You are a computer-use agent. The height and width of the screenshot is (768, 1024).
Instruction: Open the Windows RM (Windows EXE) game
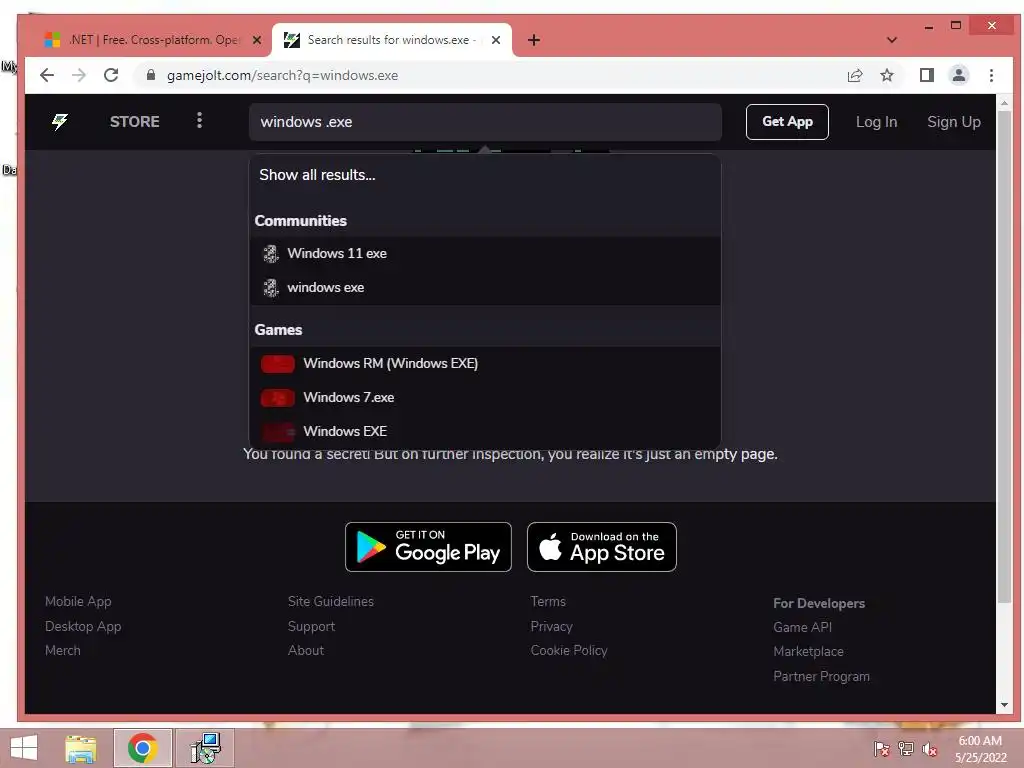(x=485, y=363)
